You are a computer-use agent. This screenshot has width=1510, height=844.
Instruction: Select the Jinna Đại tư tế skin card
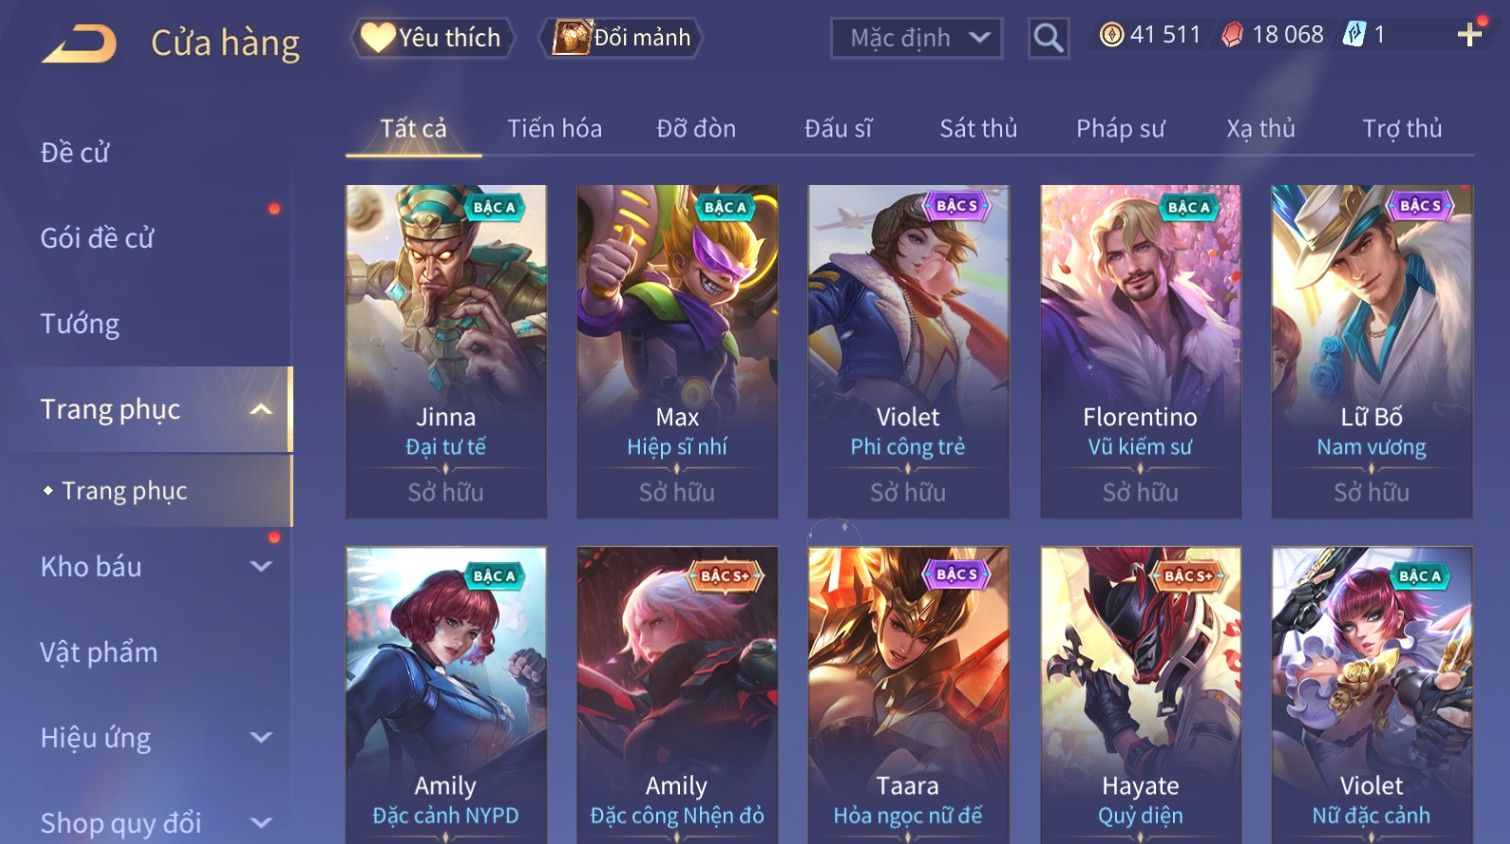point(446,351)
